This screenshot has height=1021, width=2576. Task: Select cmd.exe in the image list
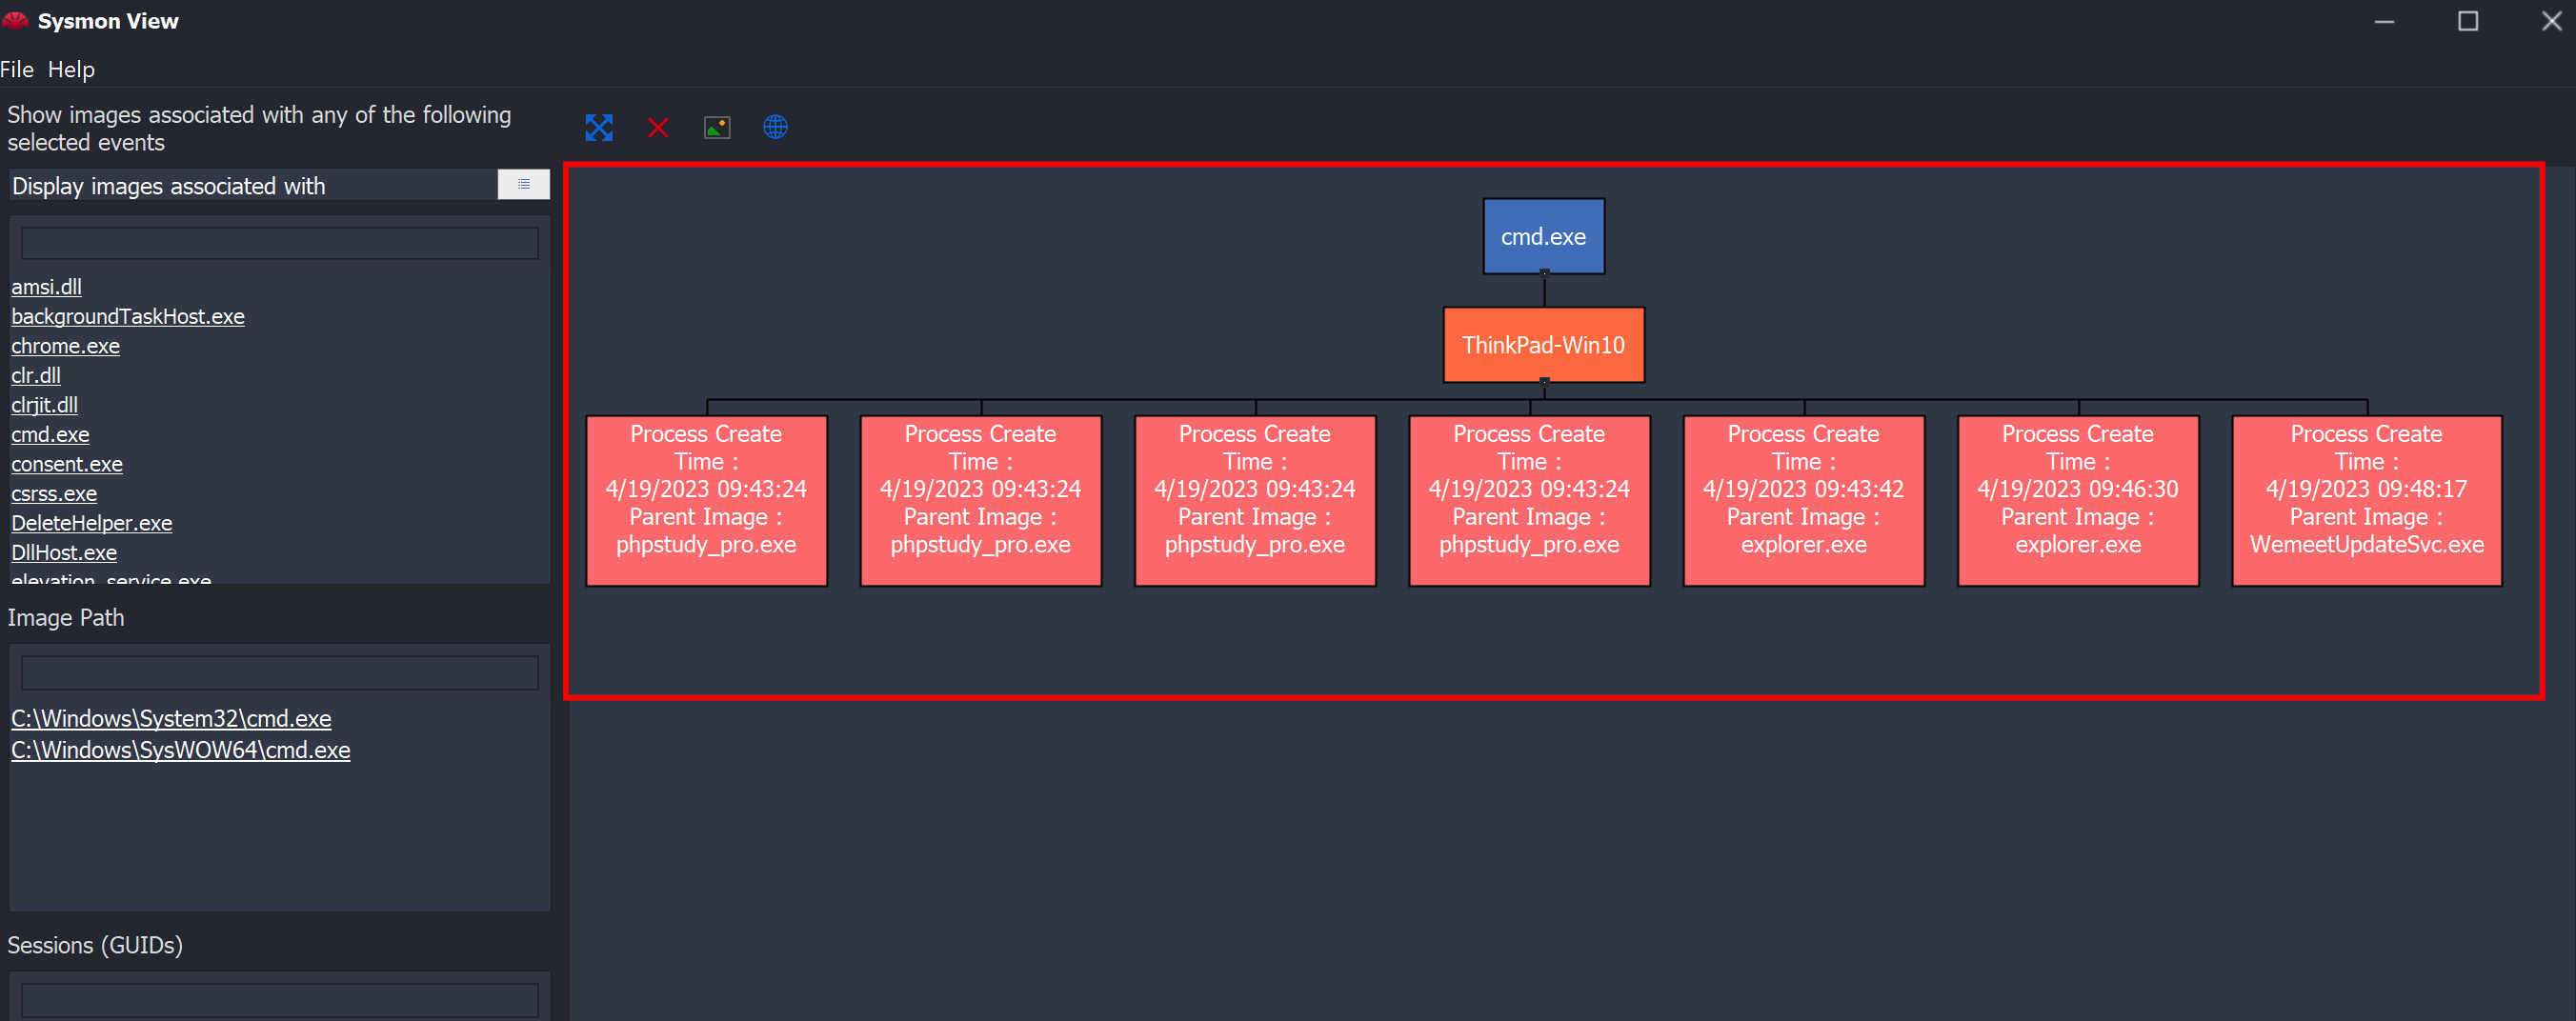pos(50,434)
